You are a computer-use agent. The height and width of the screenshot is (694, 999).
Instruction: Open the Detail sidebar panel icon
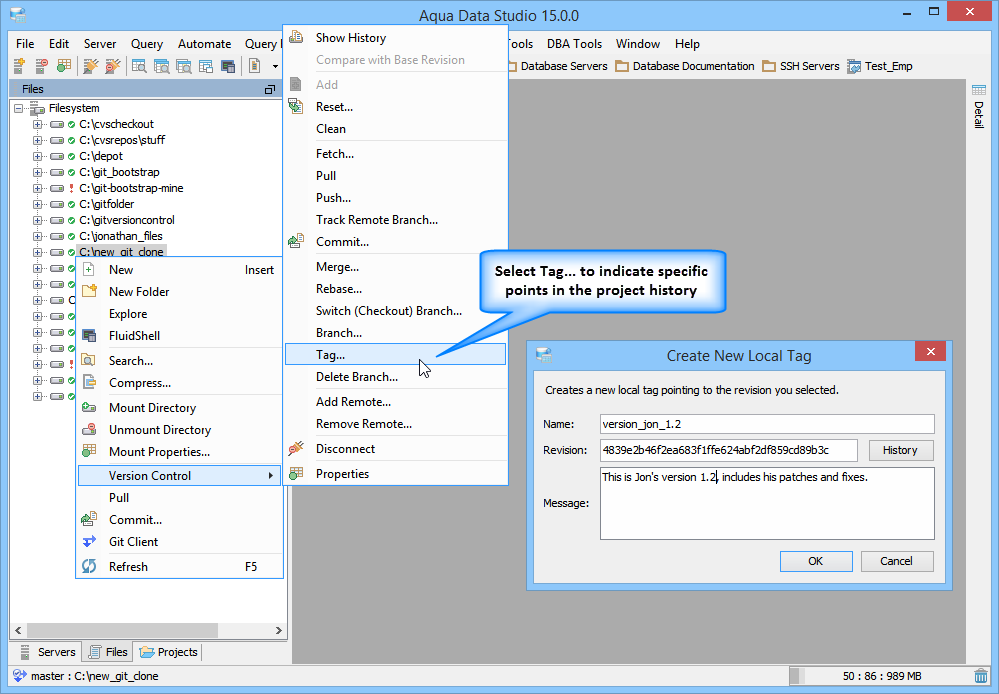click(979, 90)
